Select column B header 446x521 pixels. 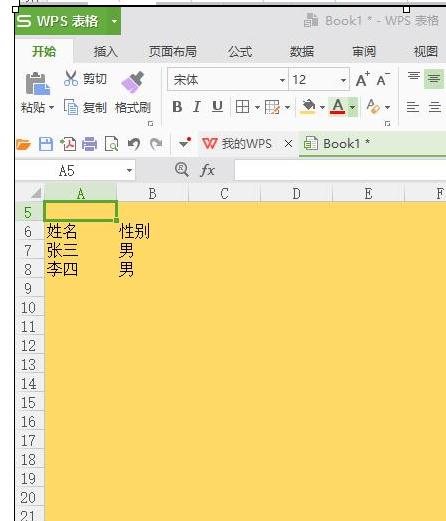pos(152,193)
